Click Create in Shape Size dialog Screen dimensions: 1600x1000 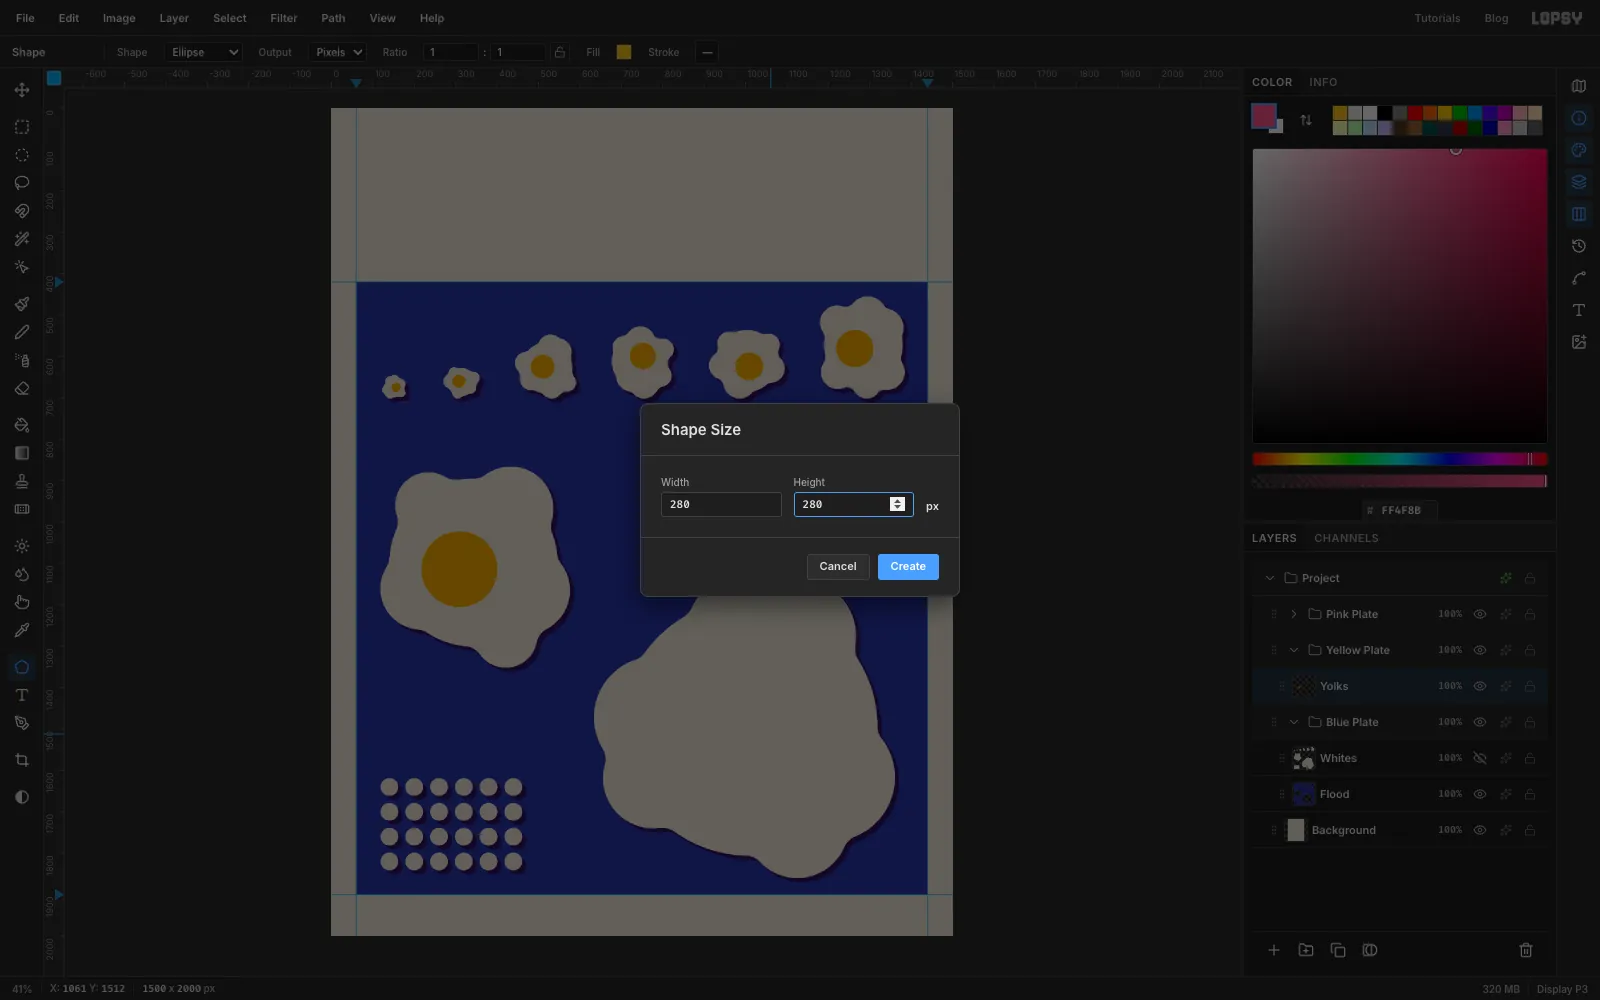tap(908, 567)
